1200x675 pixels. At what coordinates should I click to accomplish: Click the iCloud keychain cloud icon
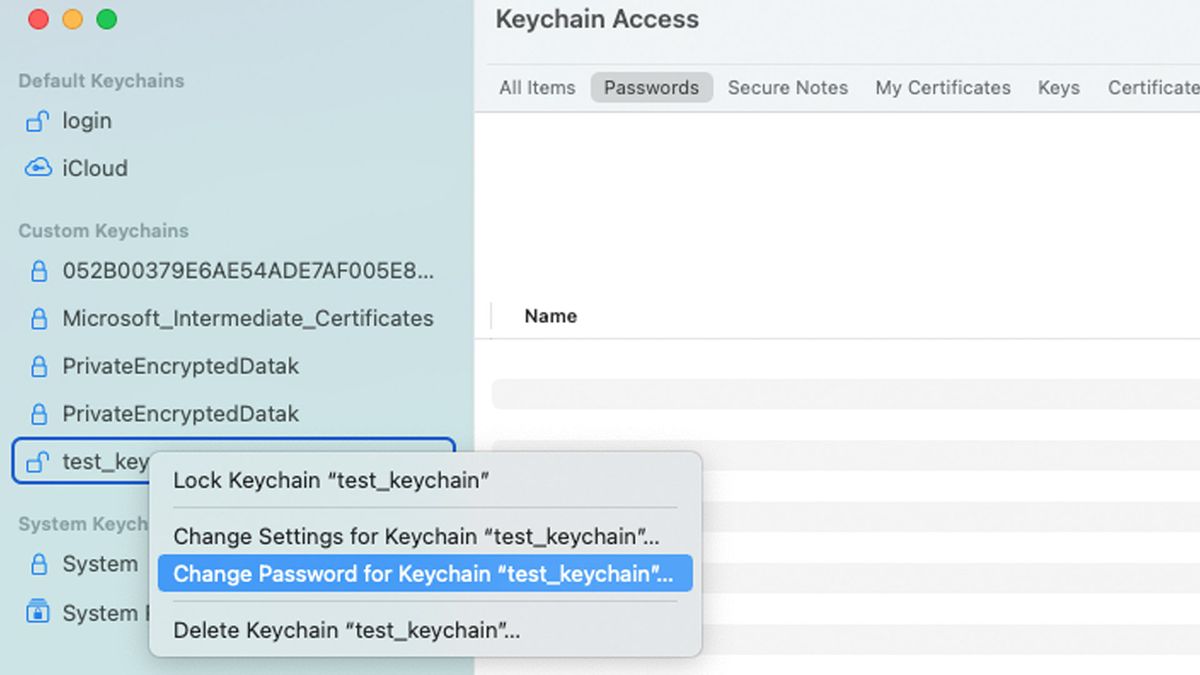point(40,168)
